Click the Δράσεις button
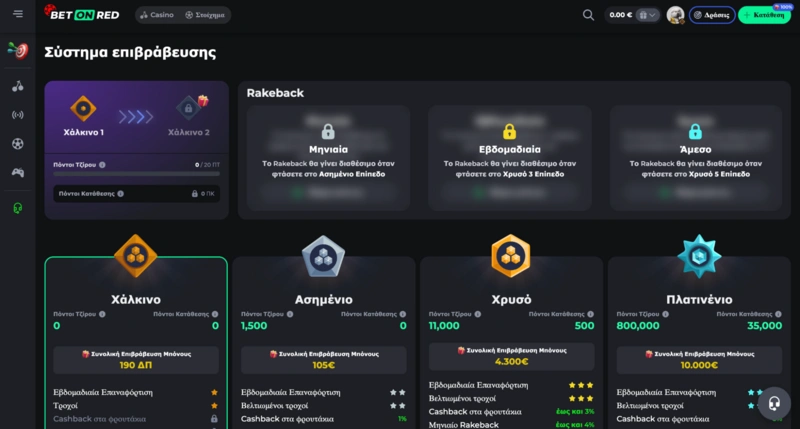 point(712,15)
